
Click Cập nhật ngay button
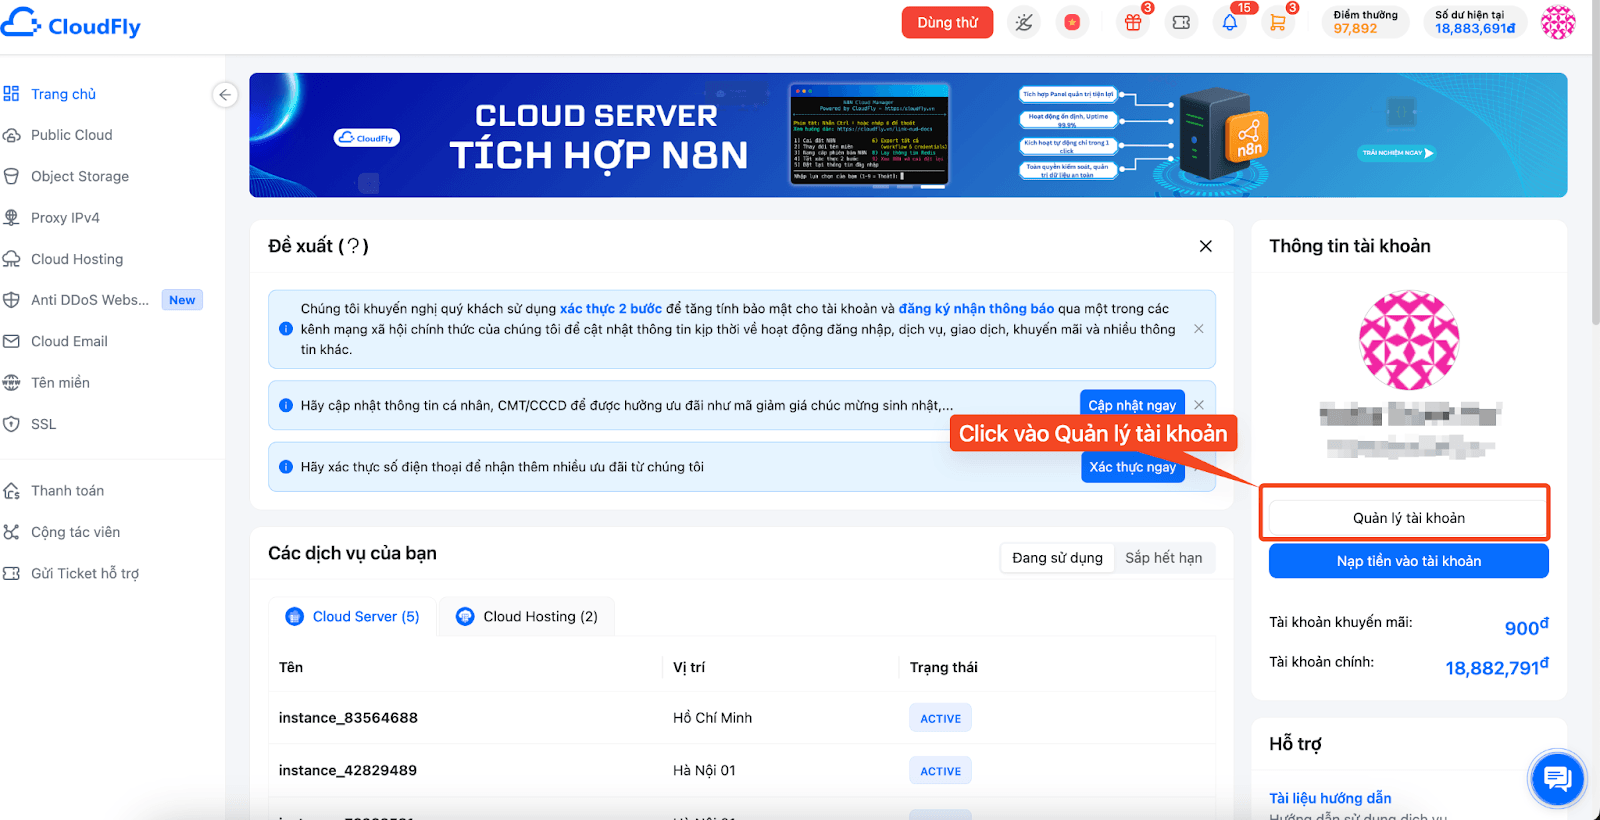coord(1132,405)
